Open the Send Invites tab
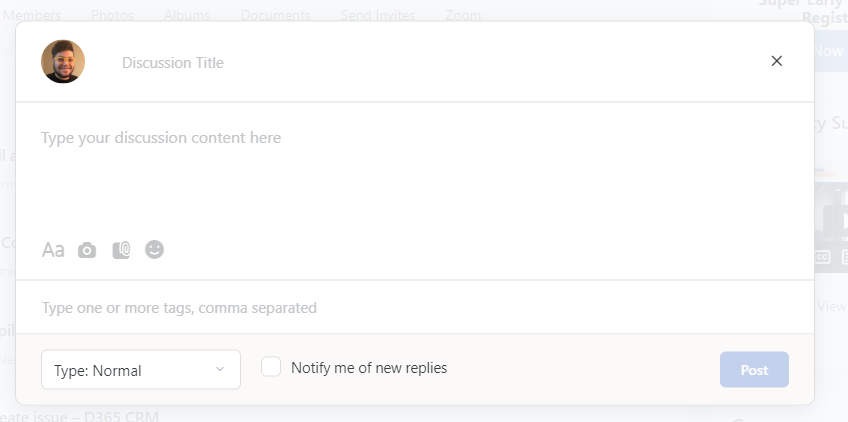848x422 pixels. pyautogui.click(x=378, y=15)
